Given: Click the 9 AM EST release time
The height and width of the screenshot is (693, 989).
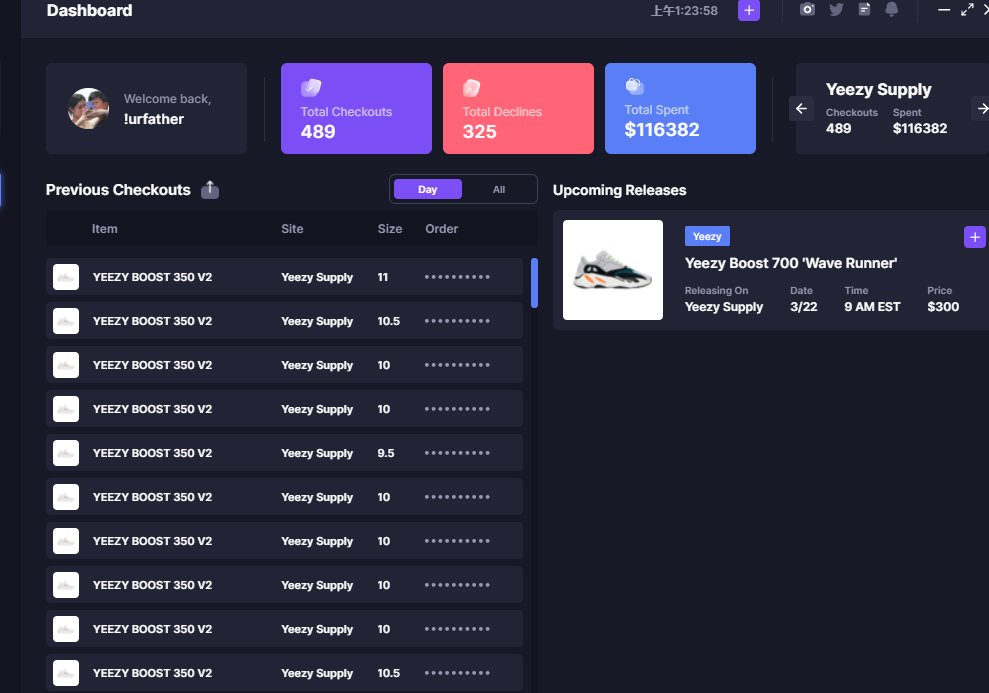Looking at the screenshot, I should [x=872, y=307].
